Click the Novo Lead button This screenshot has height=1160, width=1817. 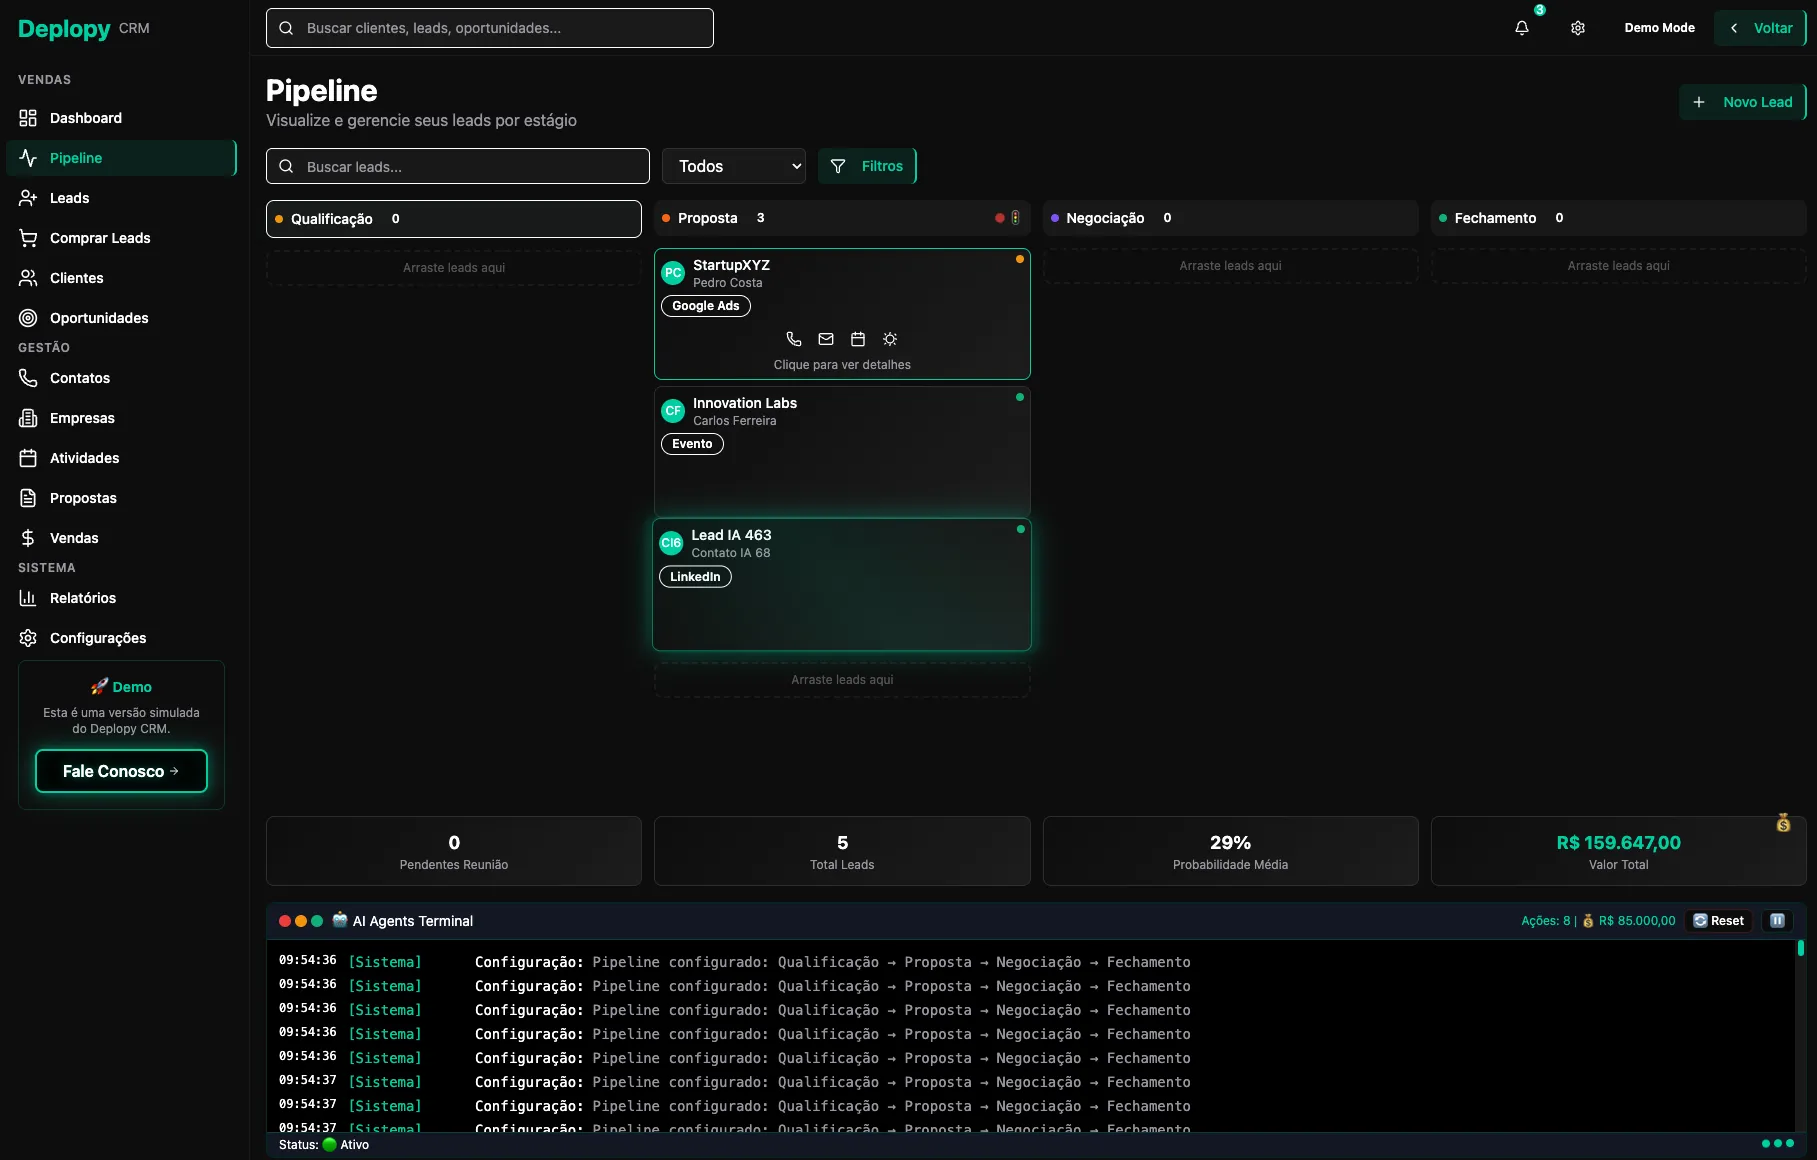pos(1743,102)
